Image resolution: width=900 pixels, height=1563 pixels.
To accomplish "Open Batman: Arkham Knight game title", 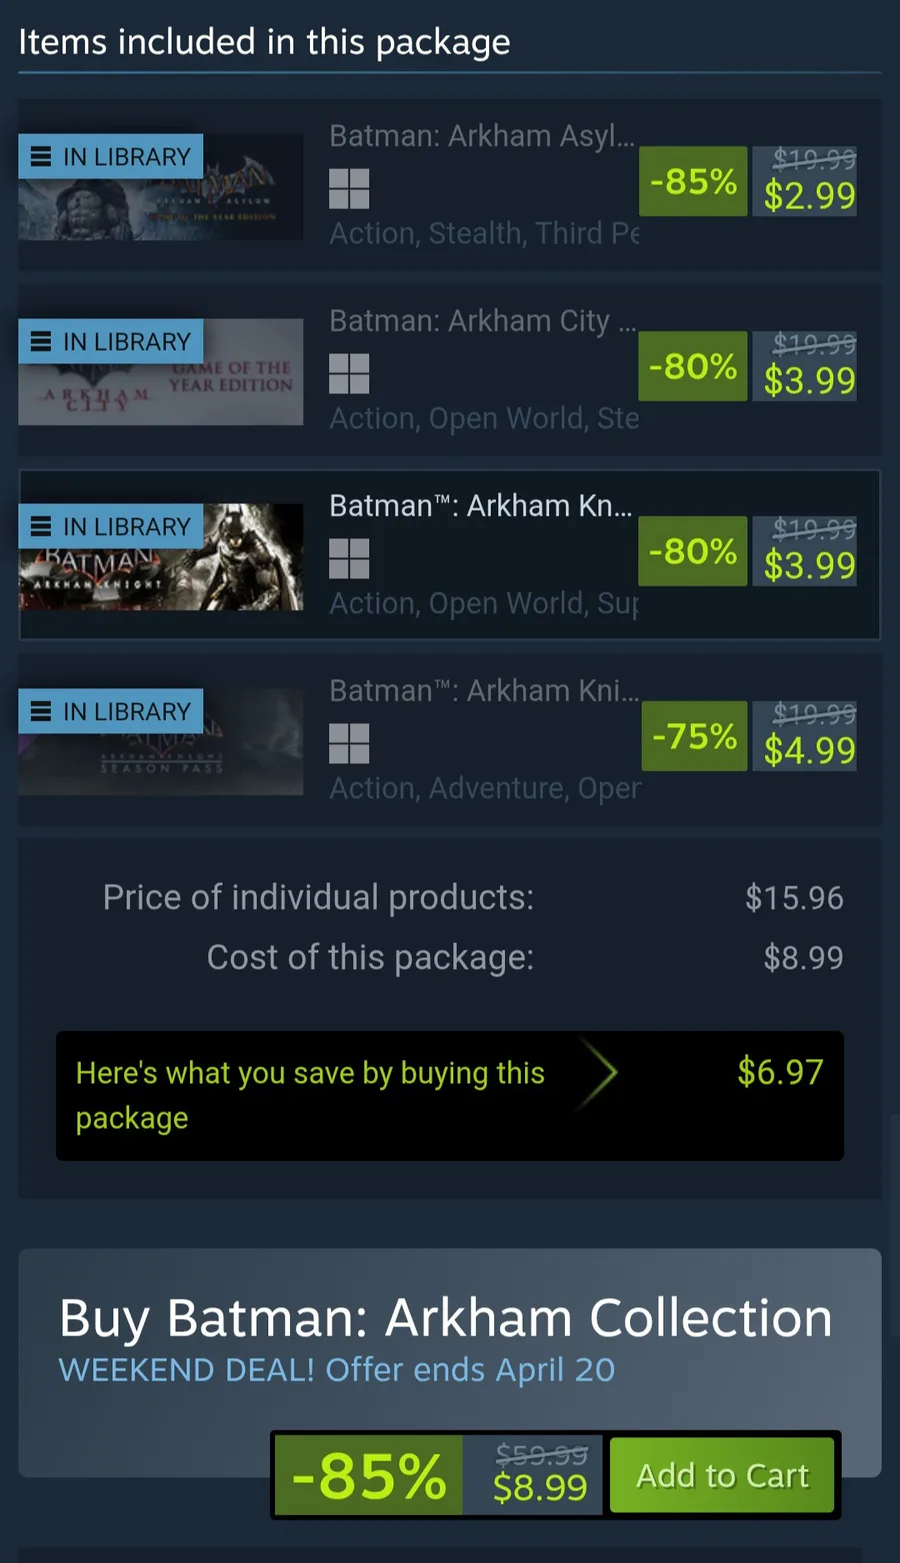I will point(481,506).
